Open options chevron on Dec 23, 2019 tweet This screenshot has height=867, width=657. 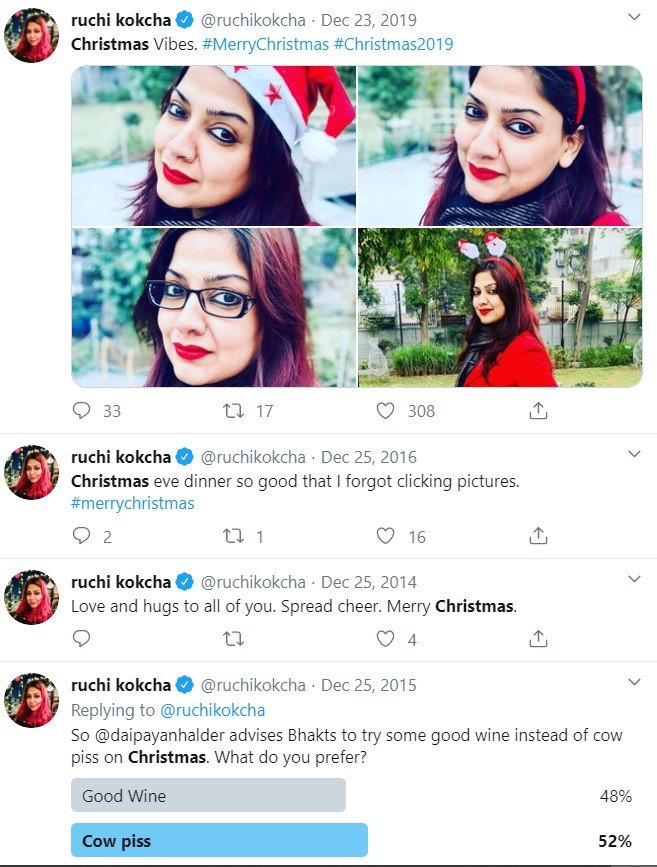[633, 19]
